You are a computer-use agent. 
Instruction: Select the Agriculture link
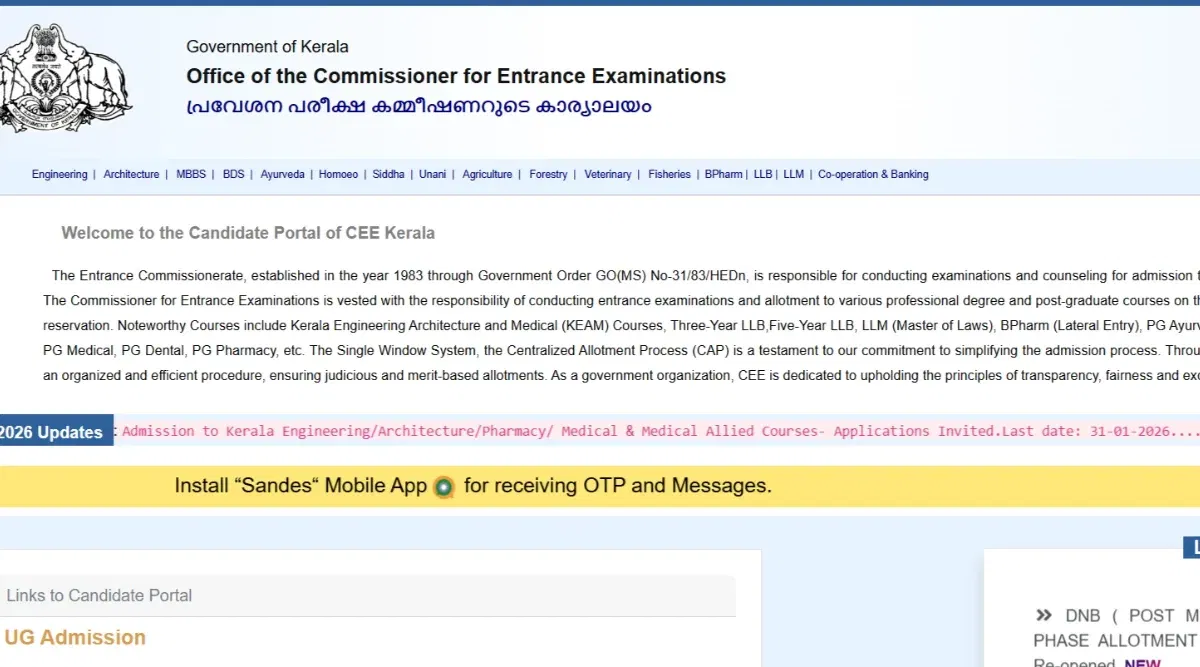click(487, 174)
